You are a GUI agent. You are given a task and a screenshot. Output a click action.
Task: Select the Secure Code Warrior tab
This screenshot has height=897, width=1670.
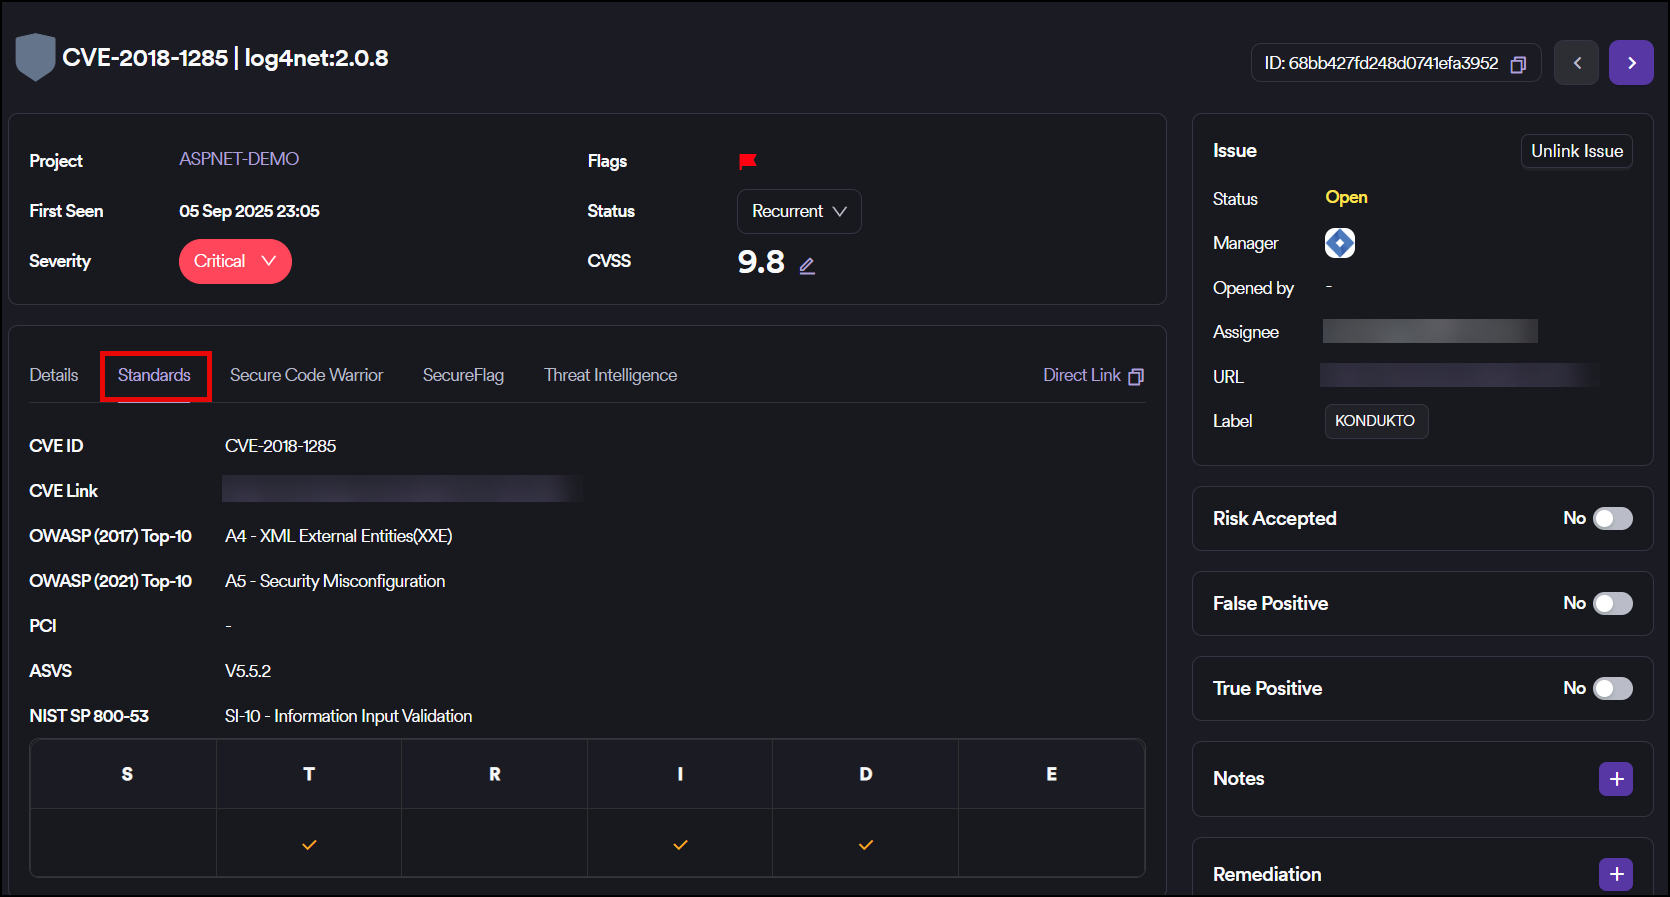(x=306, y=375)
